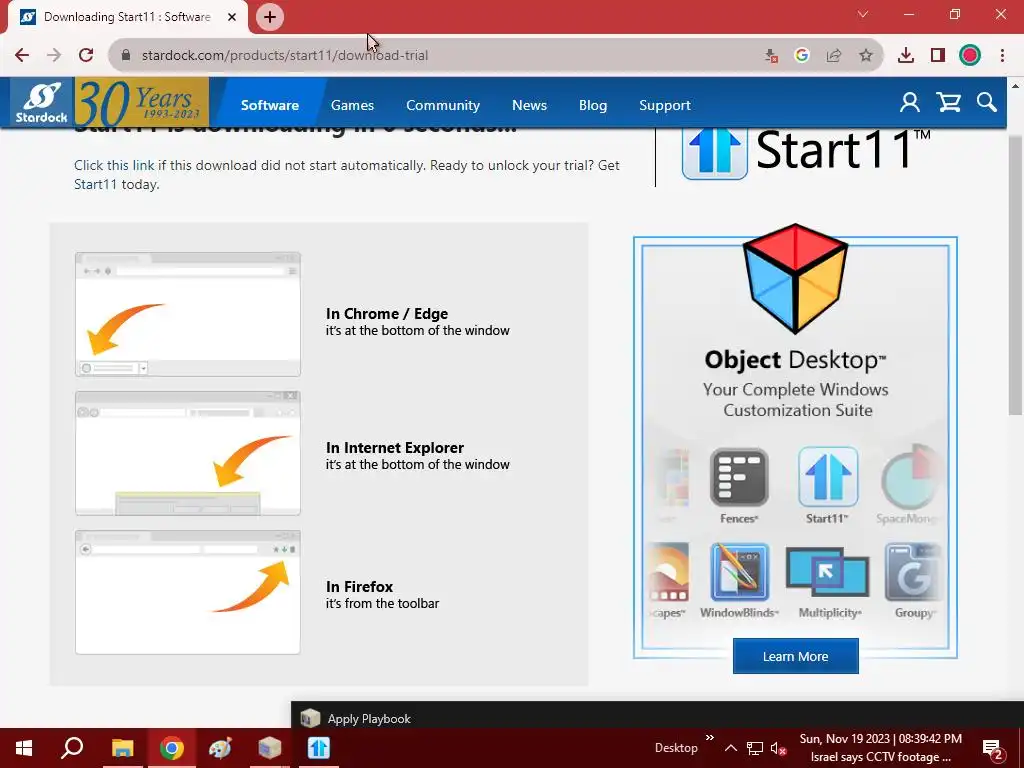Viewport: 1024px width, 768px height.
Task: Click the Start11 taskbar icon
Action: point(319,748)
